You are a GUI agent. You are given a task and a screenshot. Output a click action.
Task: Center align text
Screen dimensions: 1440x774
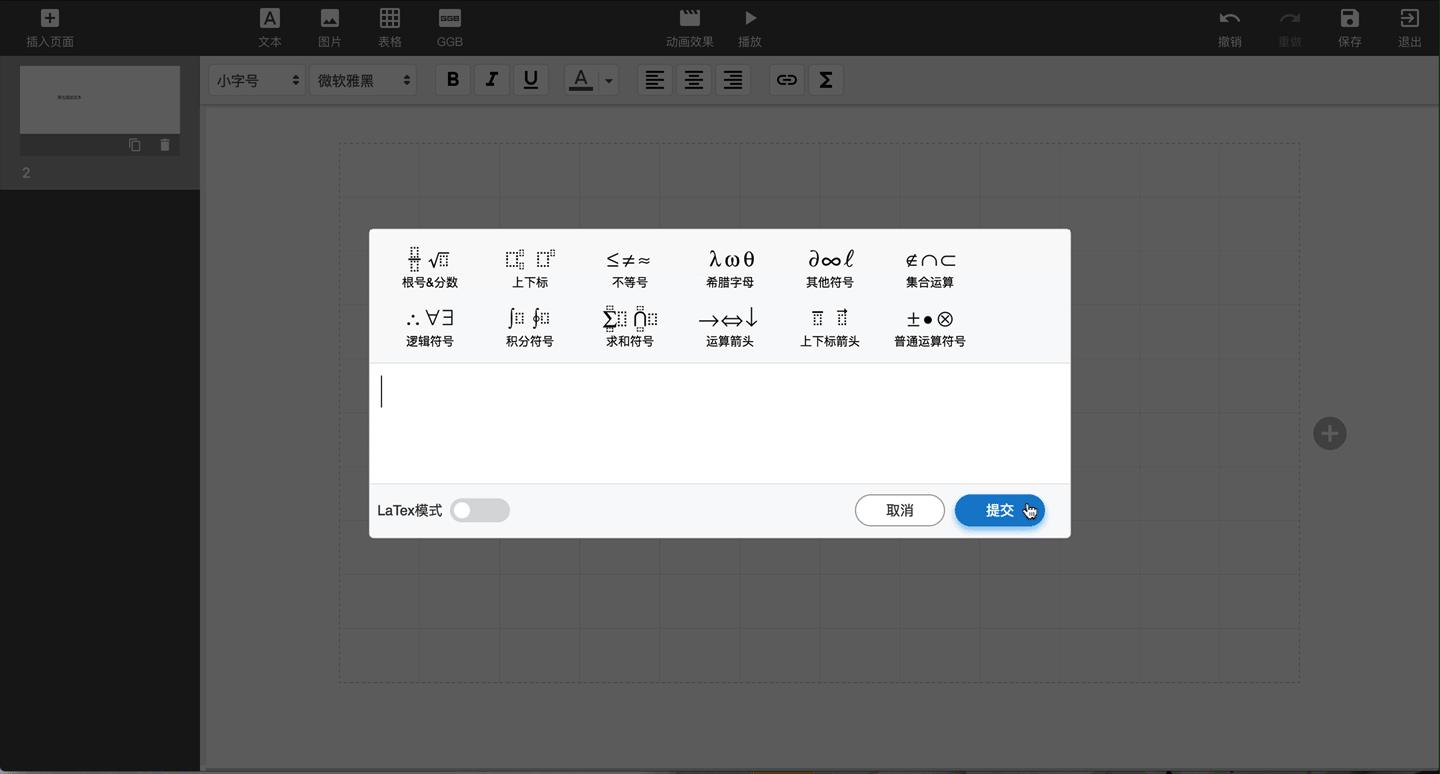(693, 80)
